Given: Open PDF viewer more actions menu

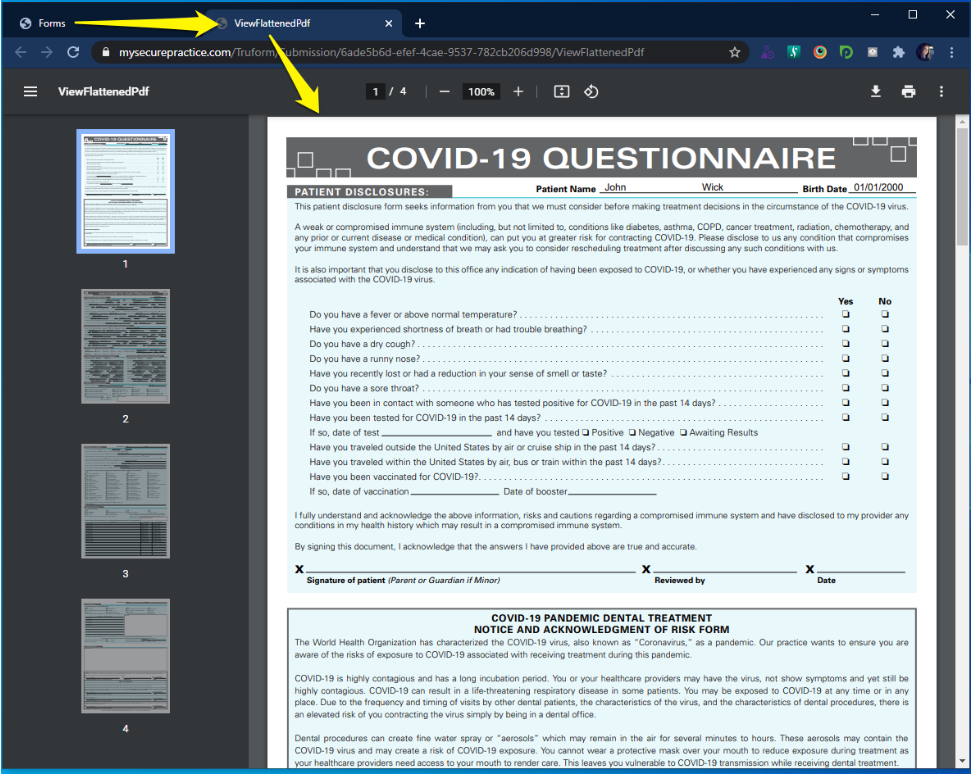Looking at the screenshot, I should point(941,92).
